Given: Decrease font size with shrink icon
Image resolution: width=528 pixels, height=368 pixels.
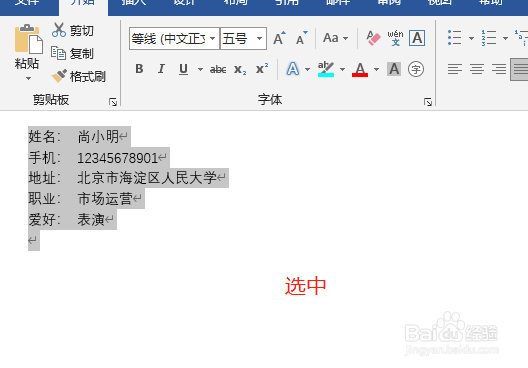Looking at the screenshot, I should [x=301, y=38].
